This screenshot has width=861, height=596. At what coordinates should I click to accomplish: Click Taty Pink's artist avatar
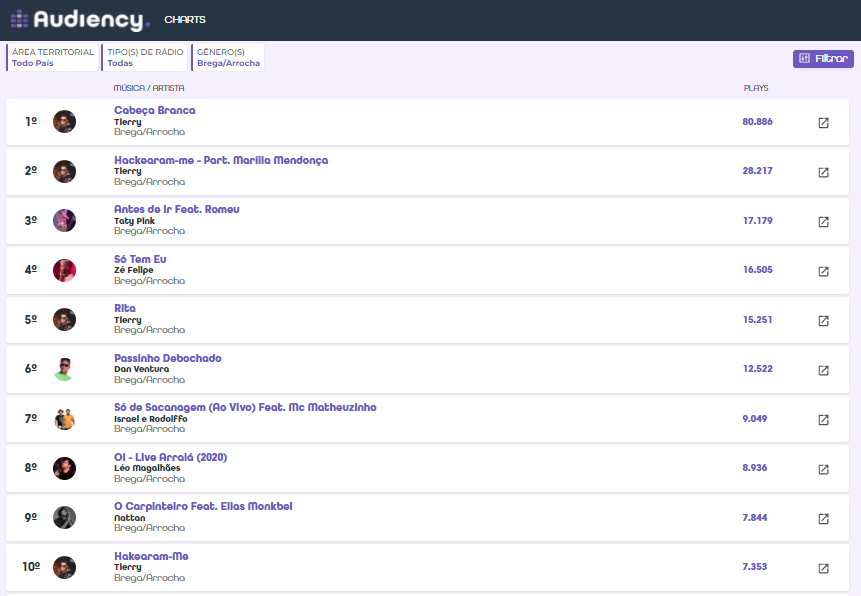coord(64,221)
